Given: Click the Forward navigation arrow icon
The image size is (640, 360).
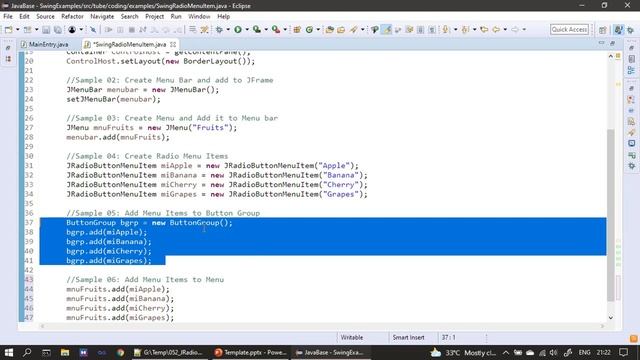Looking at the screenshot, I should [515, 30].
